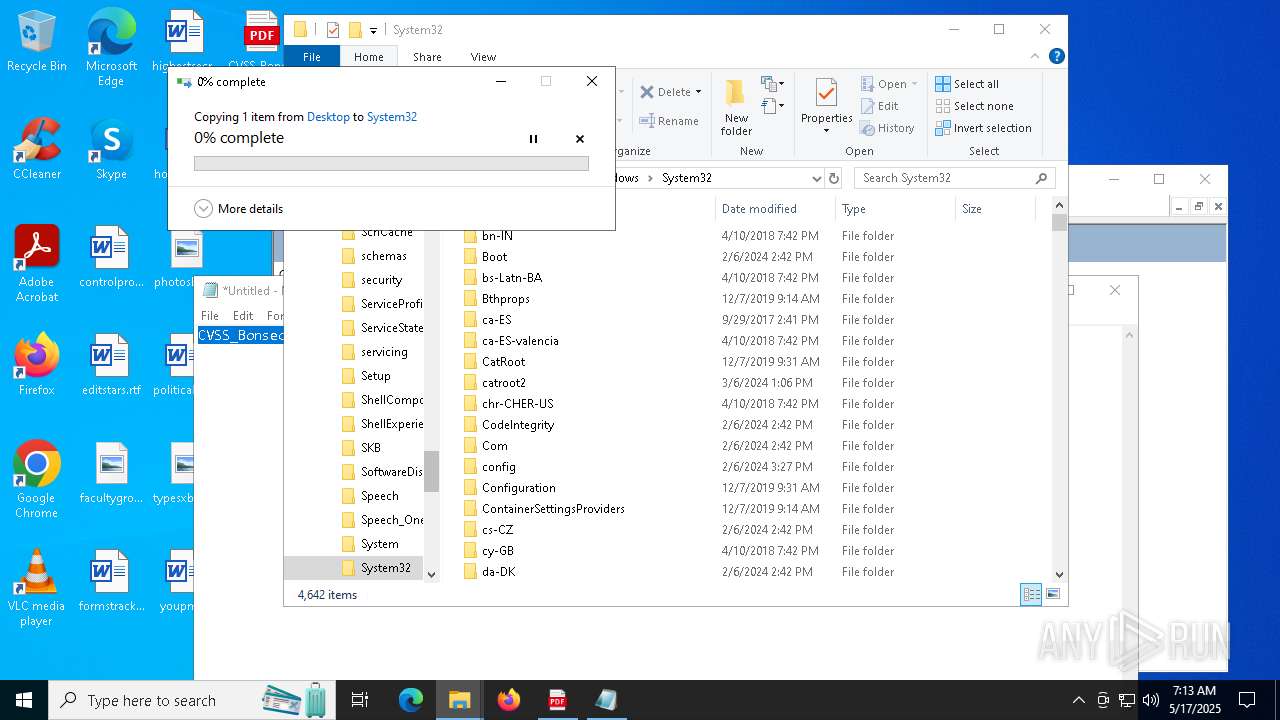Open Notepad Edit menu
Screen dimensions: 1280x720
(x=243, y=315)
